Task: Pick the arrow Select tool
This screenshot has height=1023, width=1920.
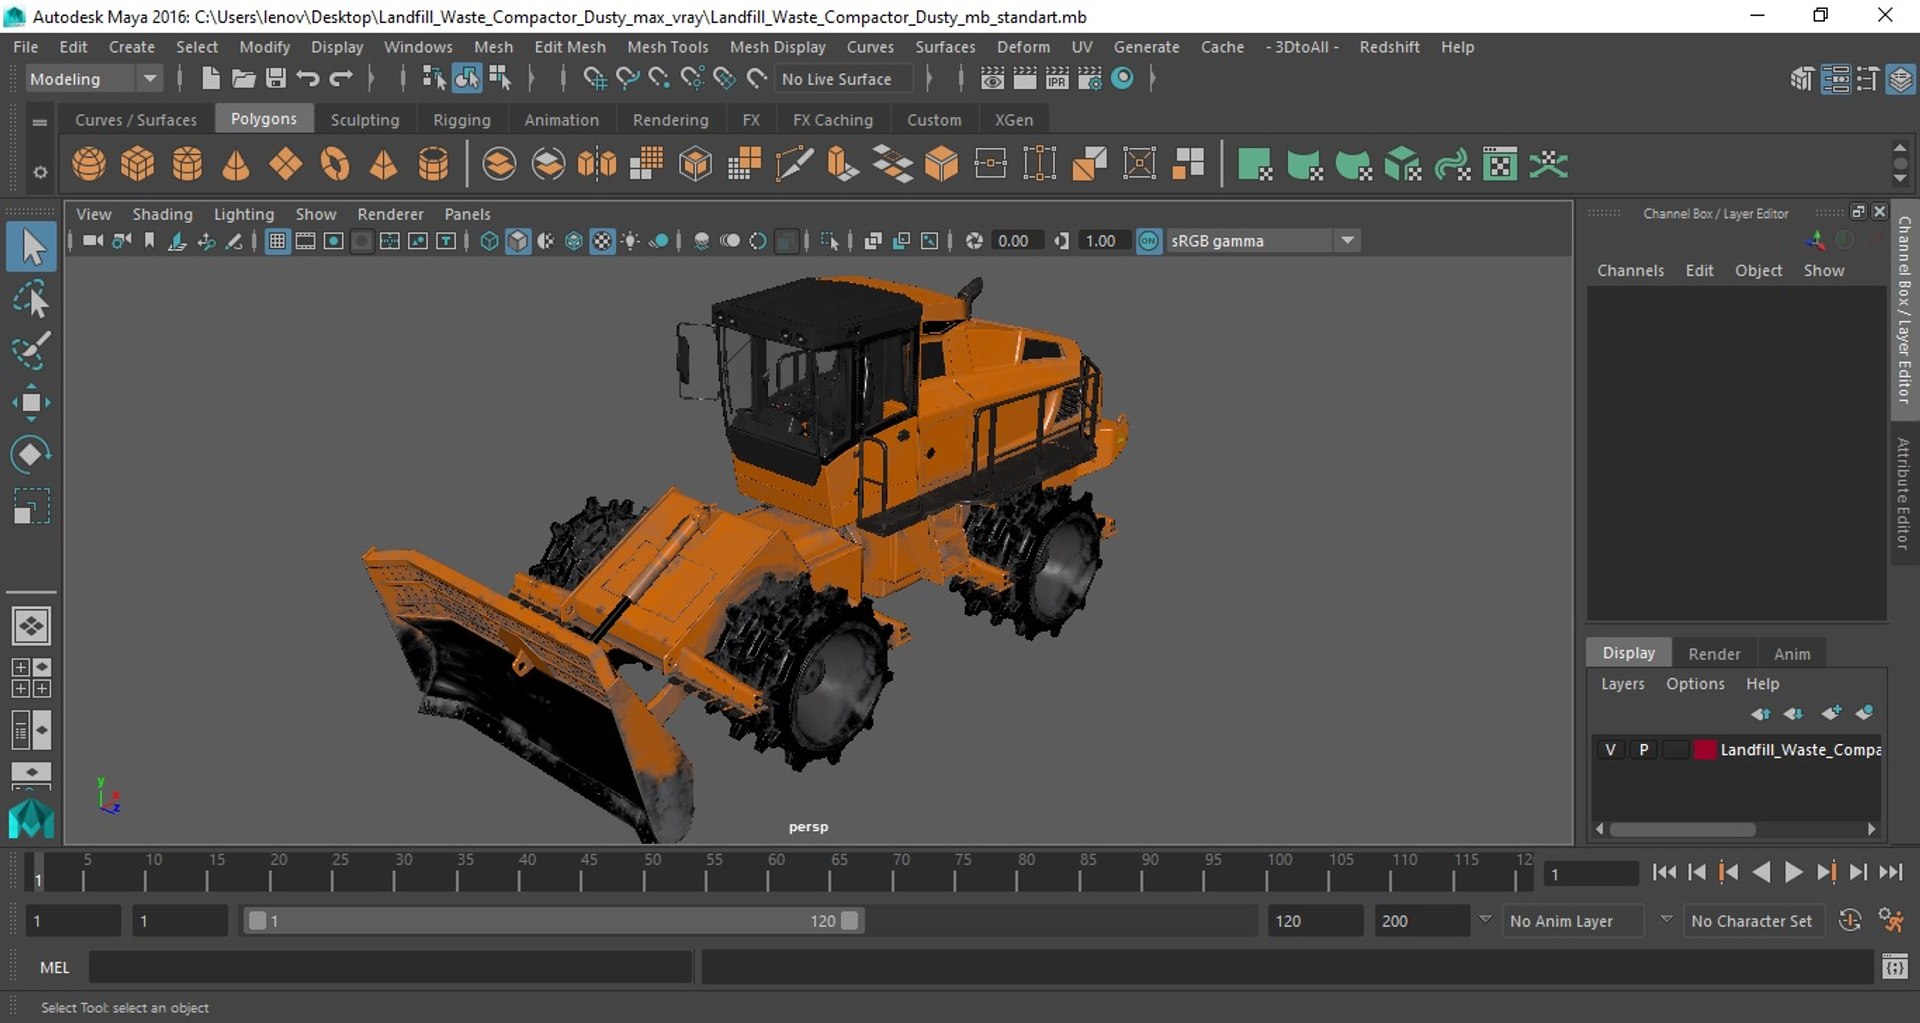Action: (31, 247)
